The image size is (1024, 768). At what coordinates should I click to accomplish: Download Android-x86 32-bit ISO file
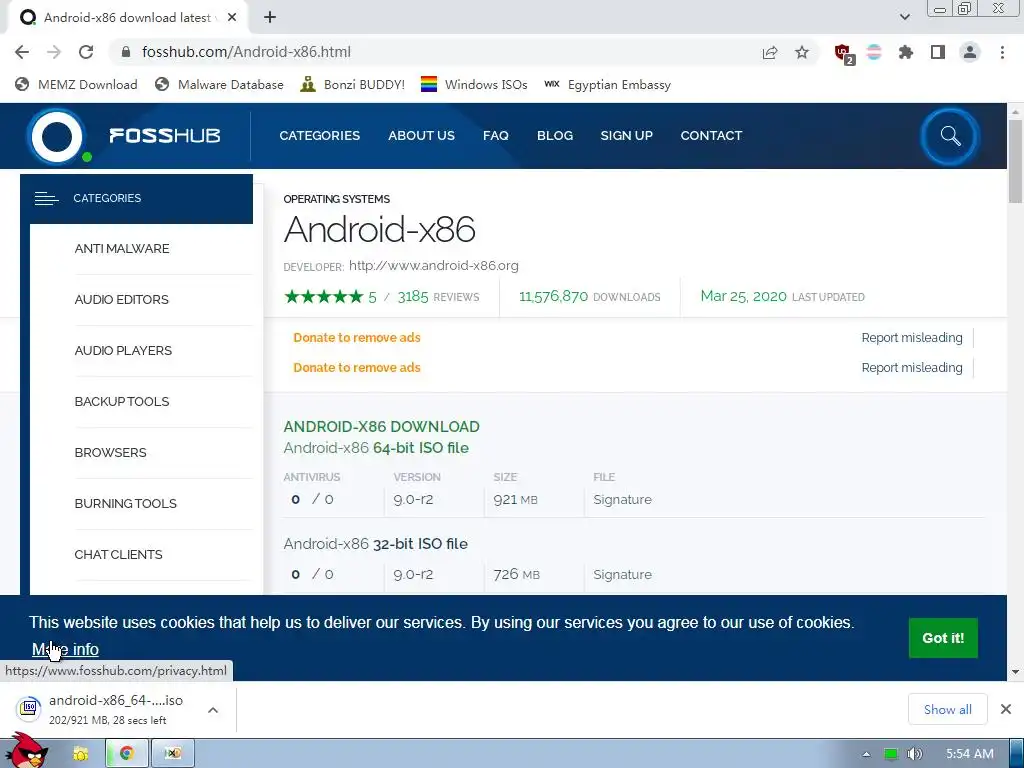(x=376, y=544)
